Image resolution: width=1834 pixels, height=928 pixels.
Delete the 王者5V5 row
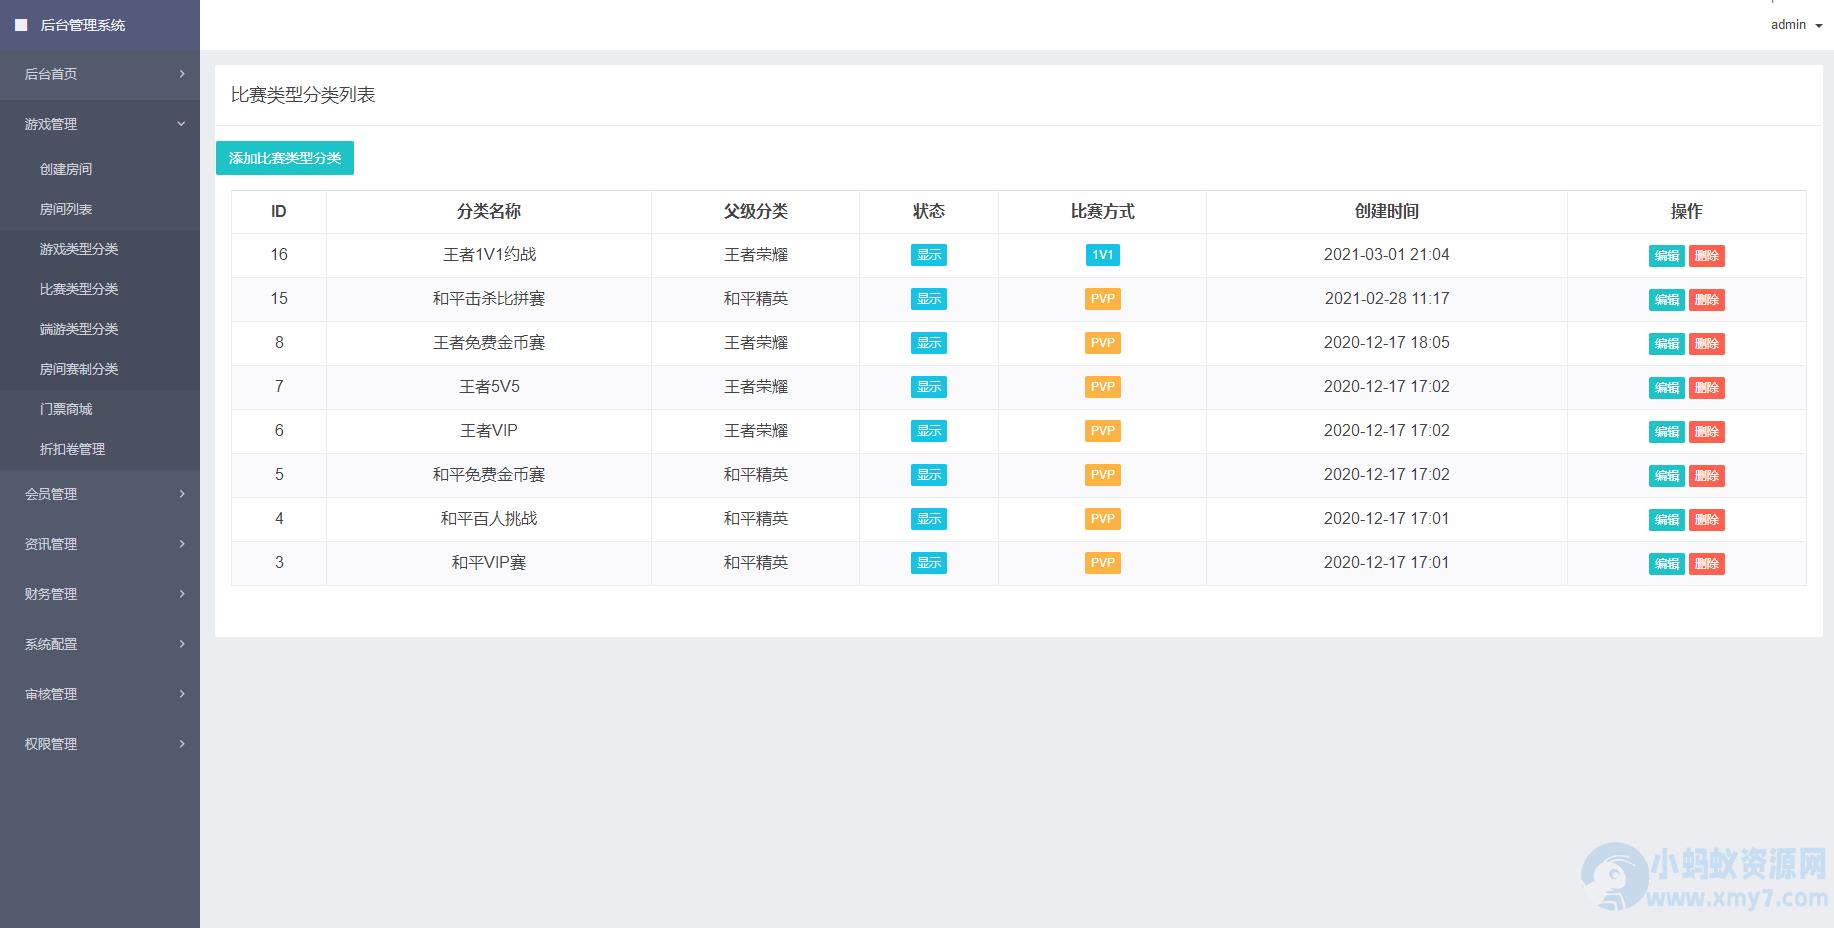click(x=1707, y=388)
